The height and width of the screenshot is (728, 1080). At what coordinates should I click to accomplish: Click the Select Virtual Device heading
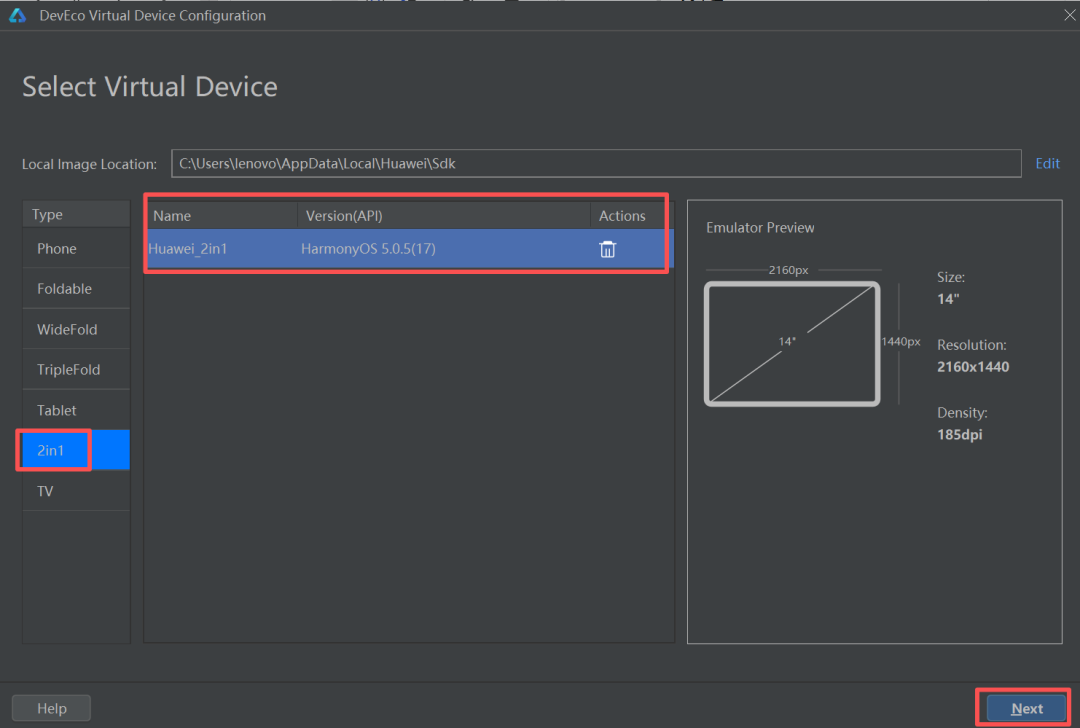pos(149,87)
